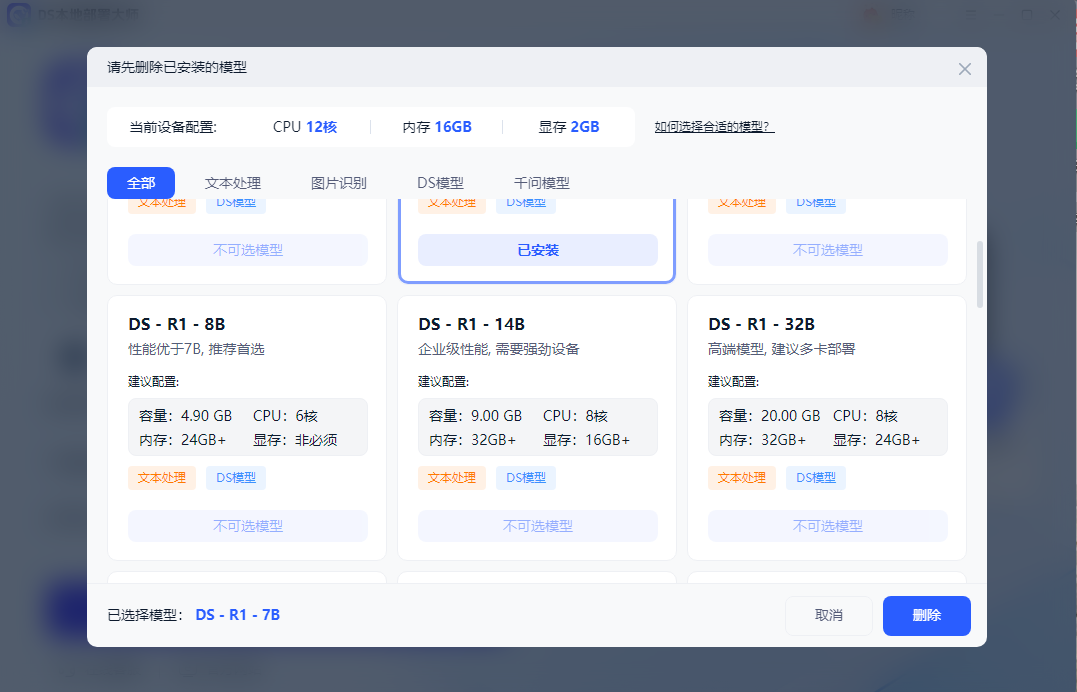Viewport: 1077px width, 692px height.
Task: Click the DS模型 tag on DS - R1 - 32B card
Action: point(815,477)
